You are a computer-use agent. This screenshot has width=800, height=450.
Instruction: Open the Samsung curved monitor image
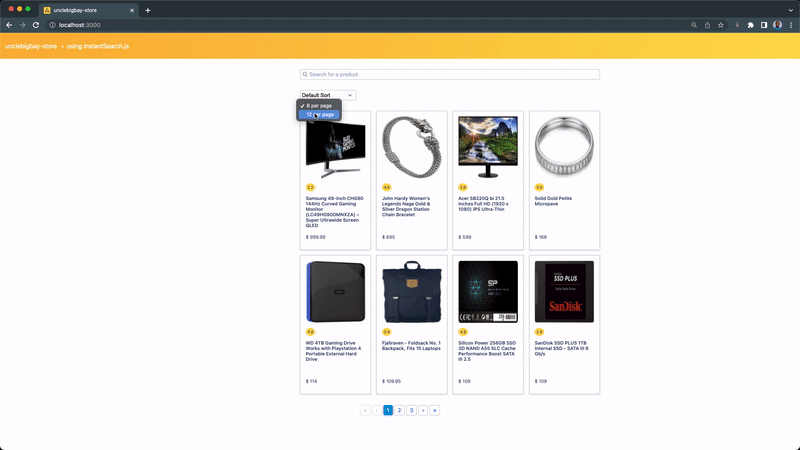335,147
